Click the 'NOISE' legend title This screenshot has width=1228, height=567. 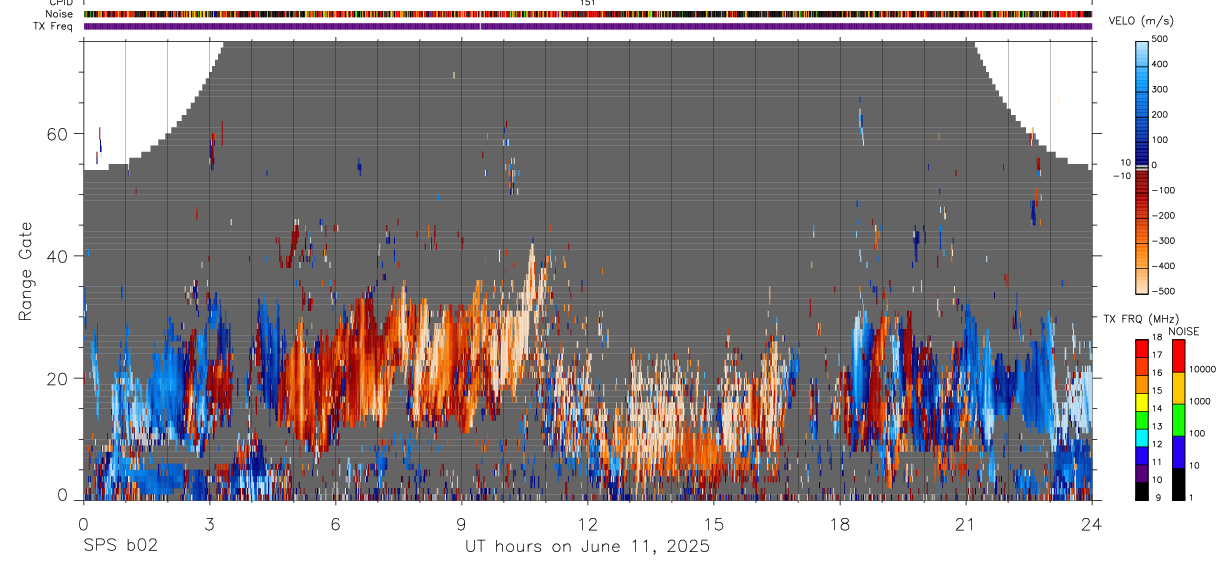(x=1183, y=331)
